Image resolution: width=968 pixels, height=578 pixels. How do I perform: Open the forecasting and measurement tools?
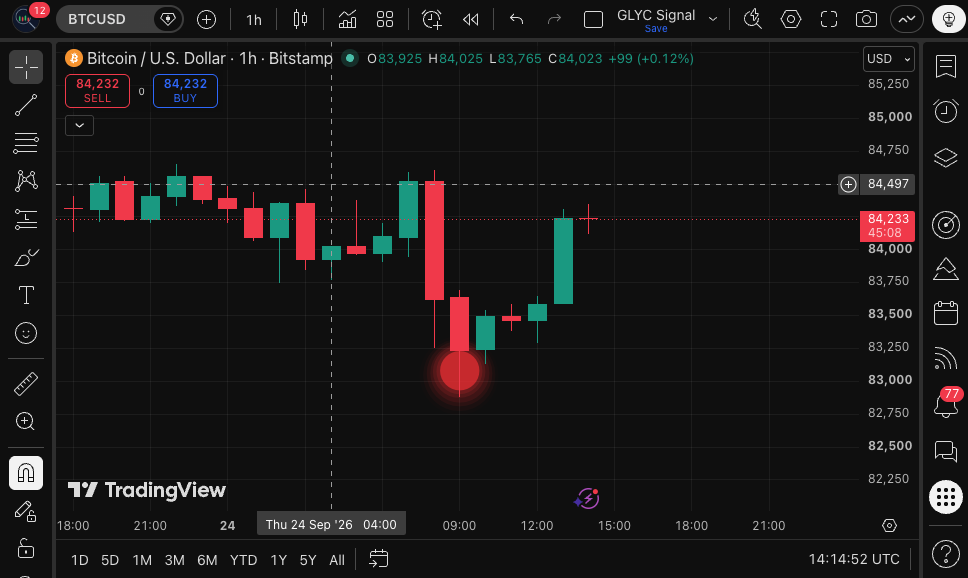click(x=26, y=219)
